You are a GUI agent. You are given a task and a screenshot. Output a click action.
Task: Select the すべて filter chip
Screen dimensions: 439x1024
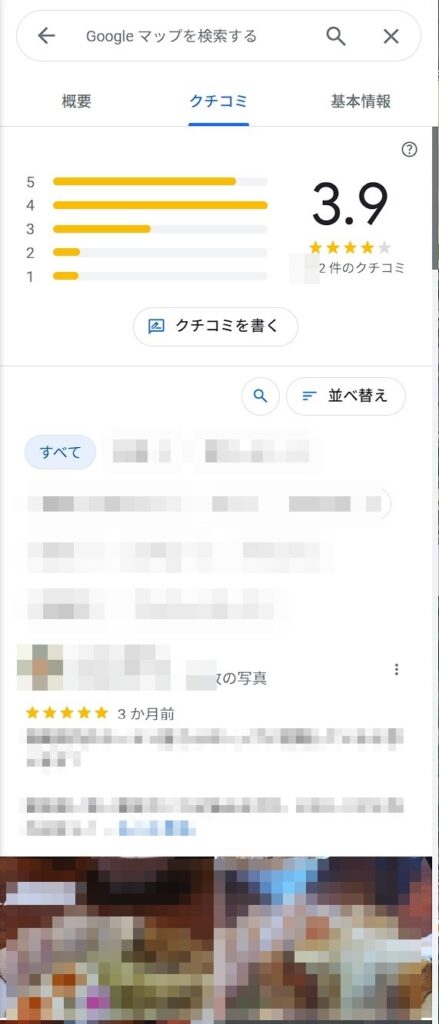click(x=61, y=452)
